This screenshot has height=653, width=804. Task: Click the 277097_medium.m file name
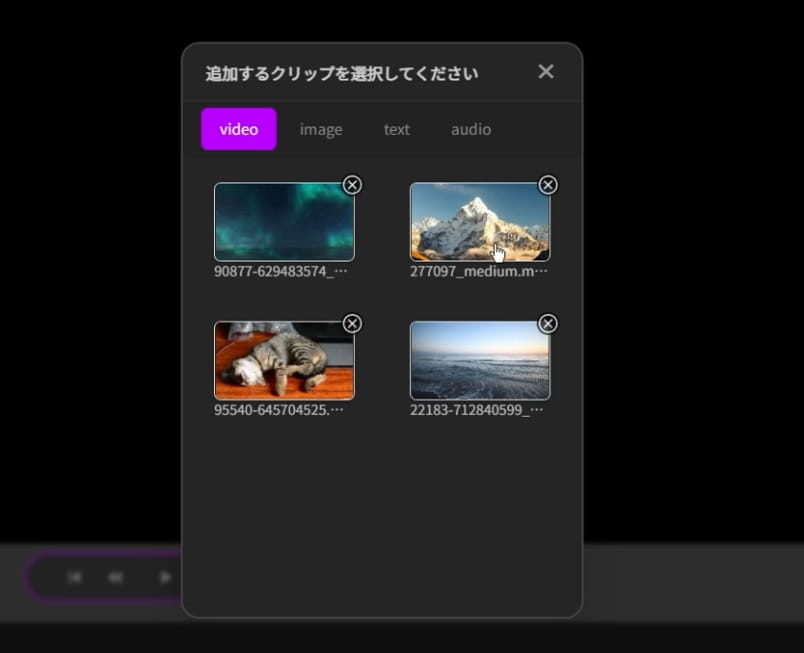[x=478, y=272]
